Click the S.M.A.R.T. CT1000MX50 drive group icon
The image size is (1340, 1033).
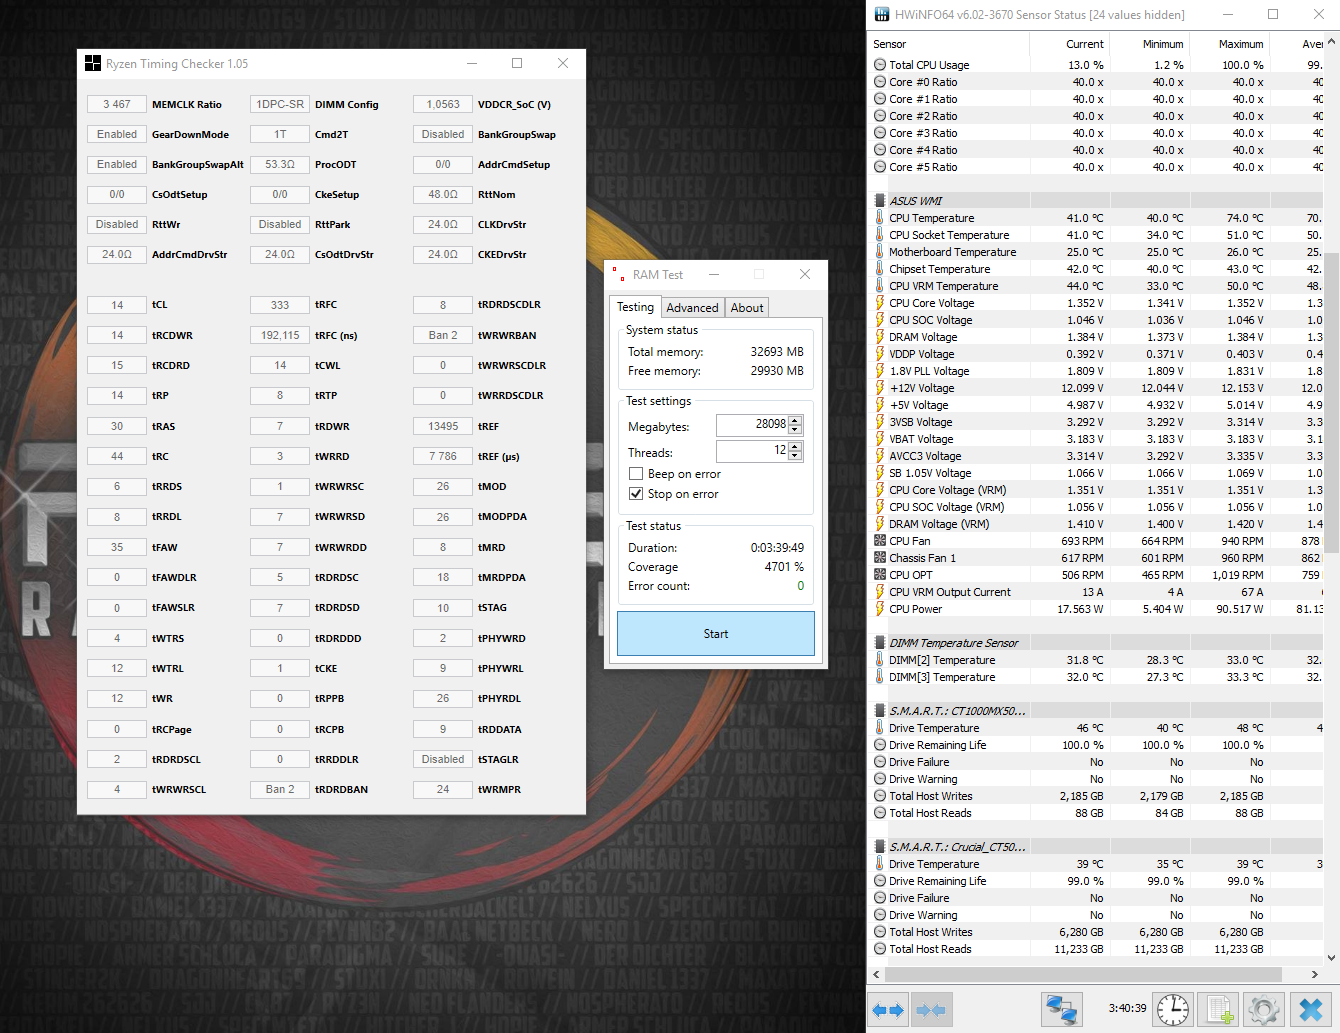880,711
